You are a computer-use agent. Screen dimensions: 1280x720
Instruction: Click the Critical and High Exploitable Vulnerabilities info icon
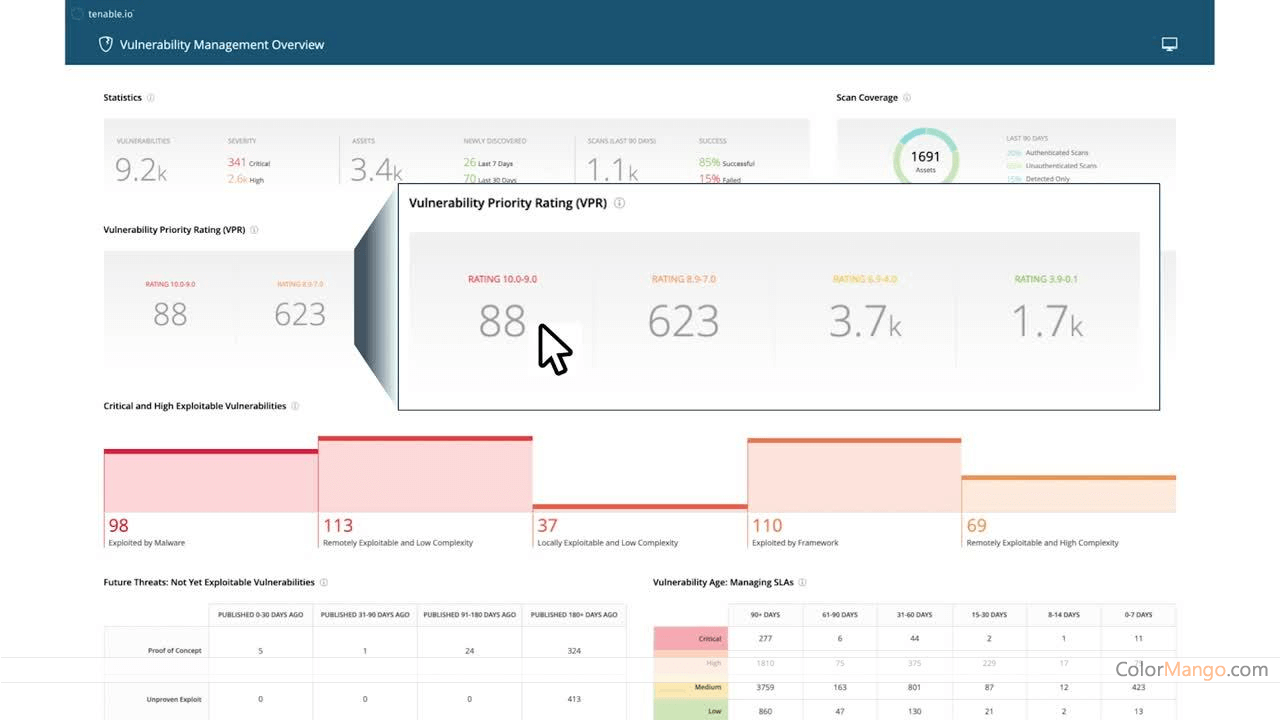pyautogui.click(x=294, y=406)
